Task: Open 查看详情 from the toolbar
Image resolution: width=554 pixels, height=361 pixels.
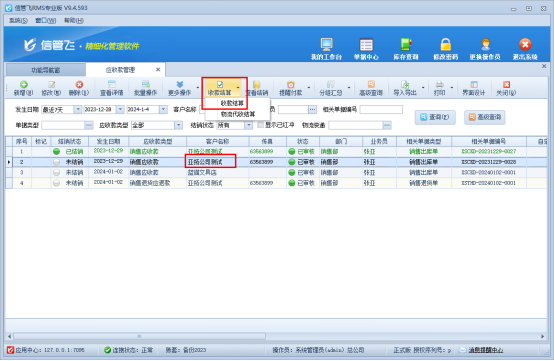Action: click(112, 88)
